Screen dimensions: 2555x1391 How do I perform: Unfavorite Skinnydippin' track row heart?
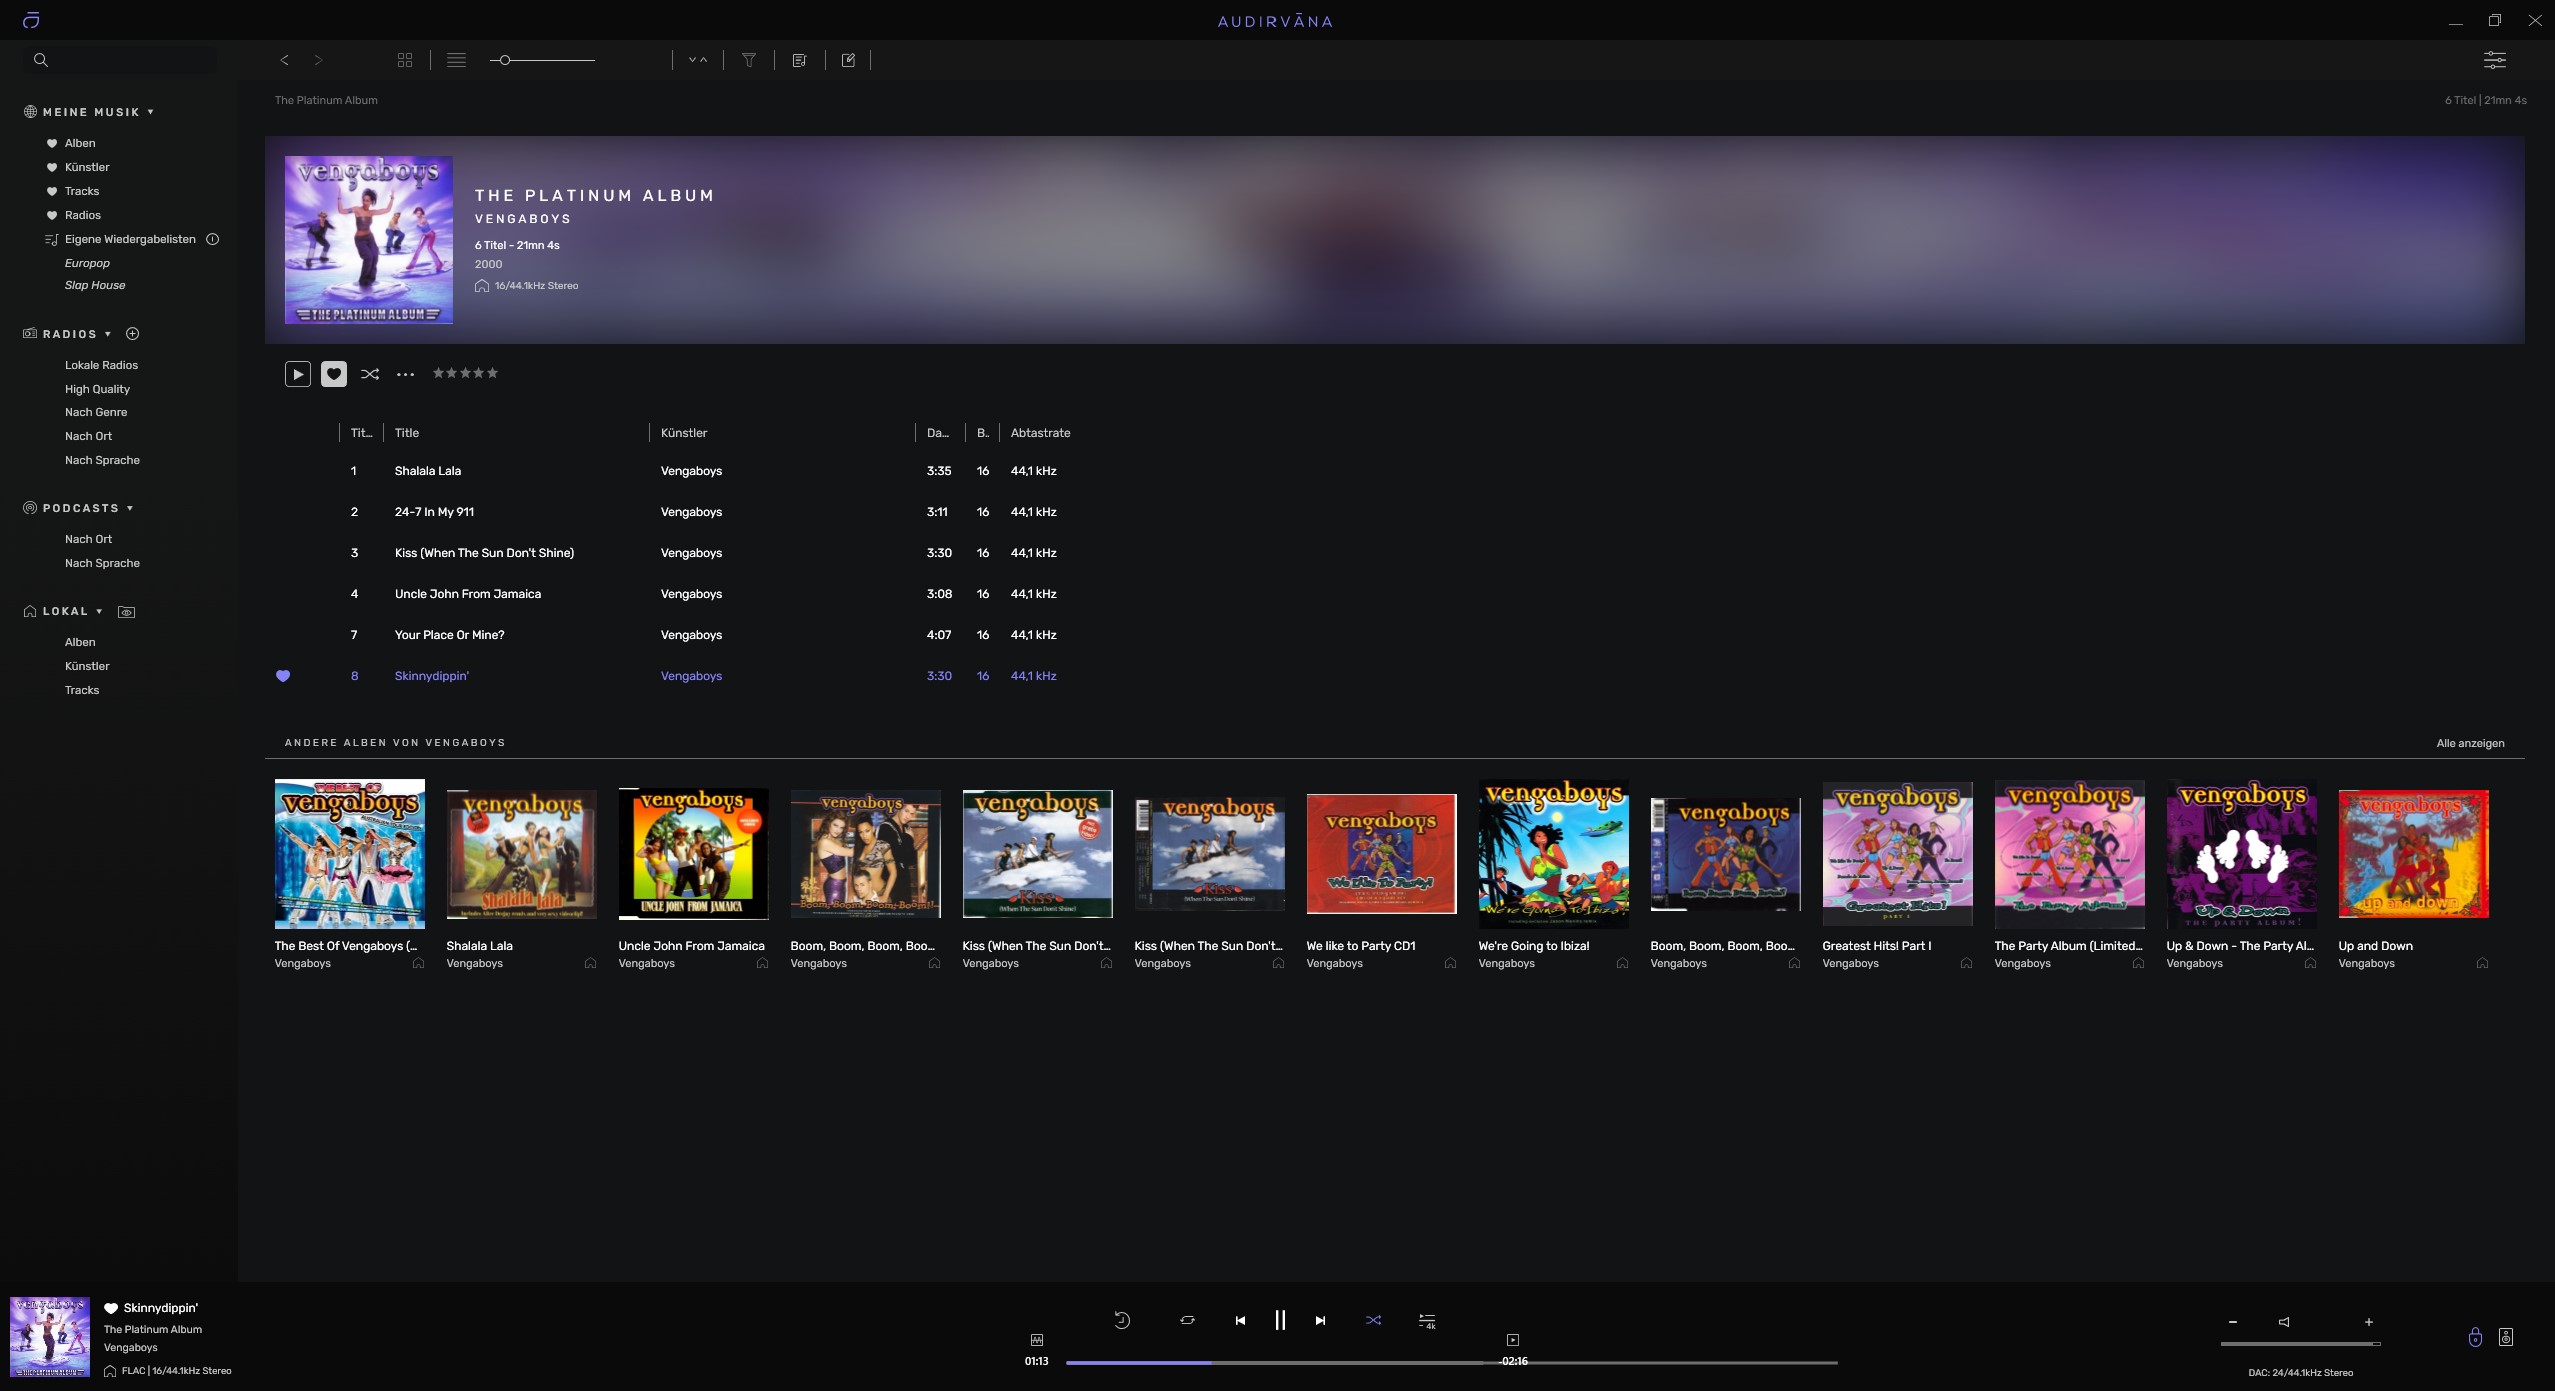point(283,676)
